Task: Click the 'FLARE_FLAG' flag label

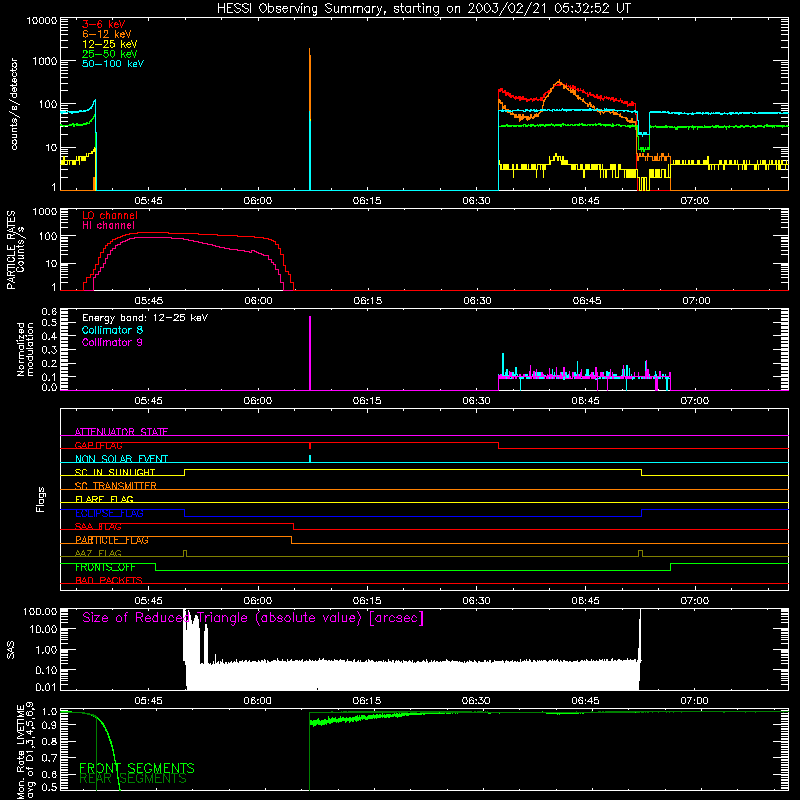Action: pos(104,499)
